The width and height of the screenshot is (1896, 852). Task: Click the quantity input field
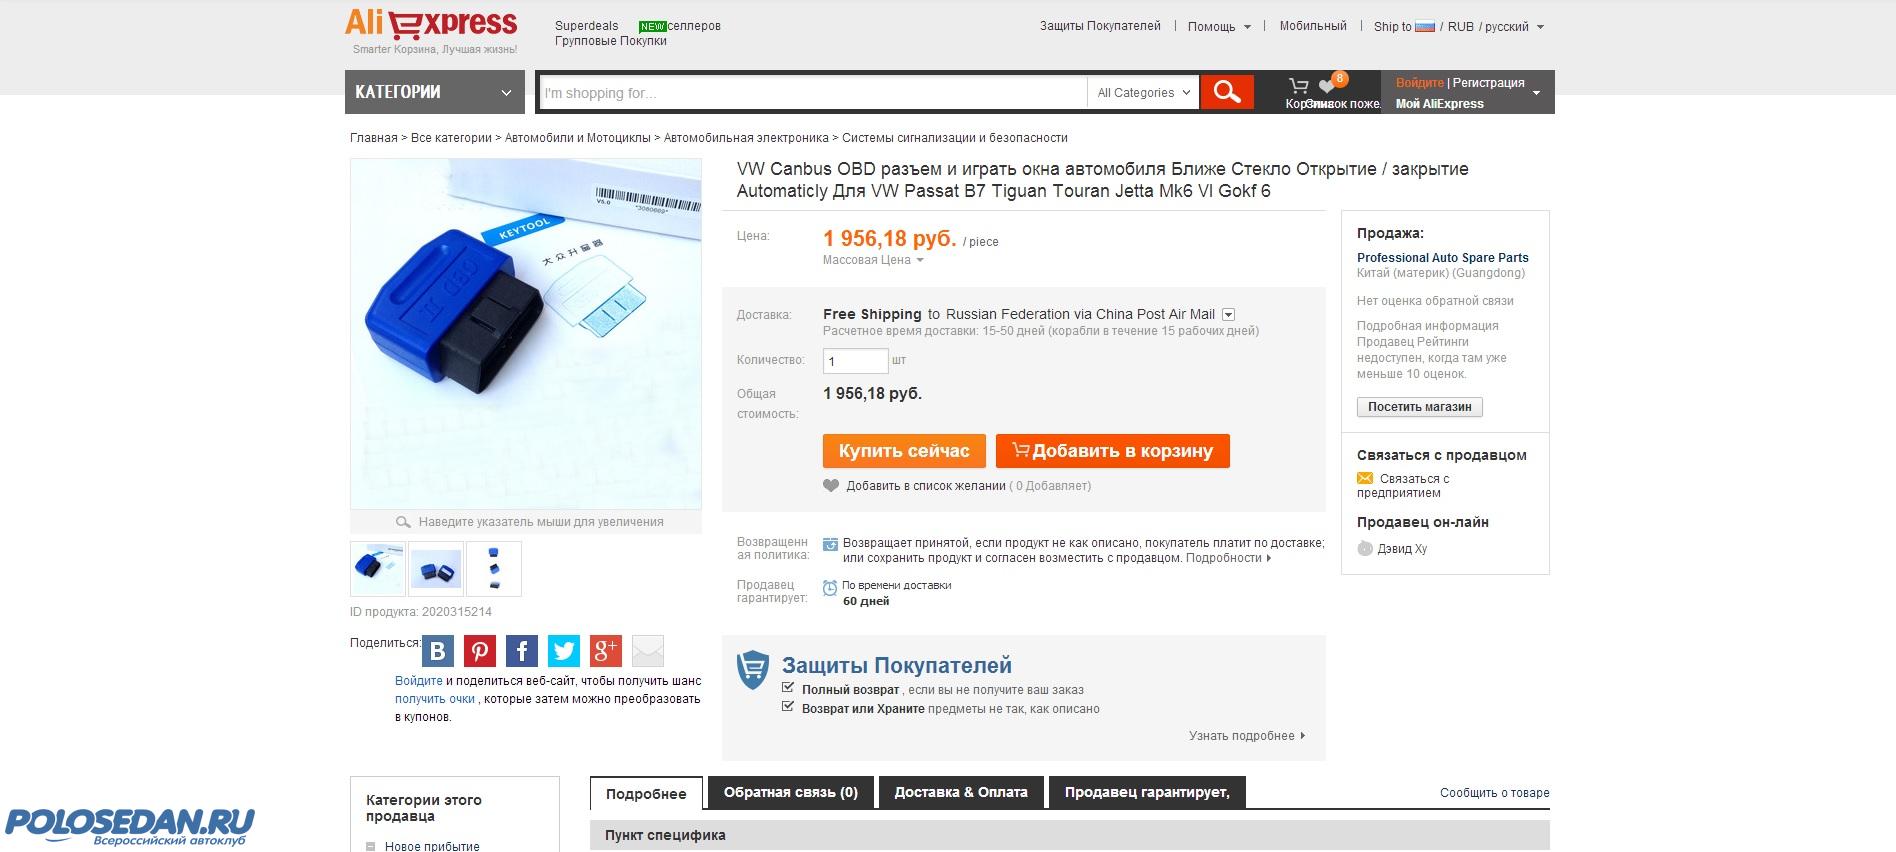[855, 361]
